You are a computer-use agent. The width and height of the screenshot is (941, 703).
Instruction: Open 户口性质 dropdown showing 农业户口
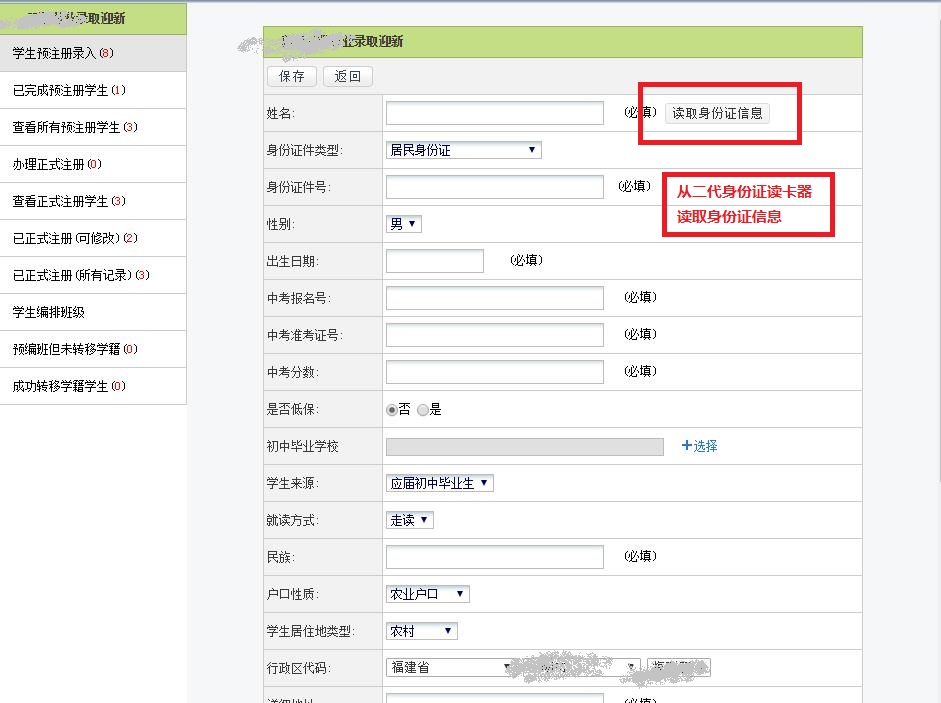pos(427,594)
